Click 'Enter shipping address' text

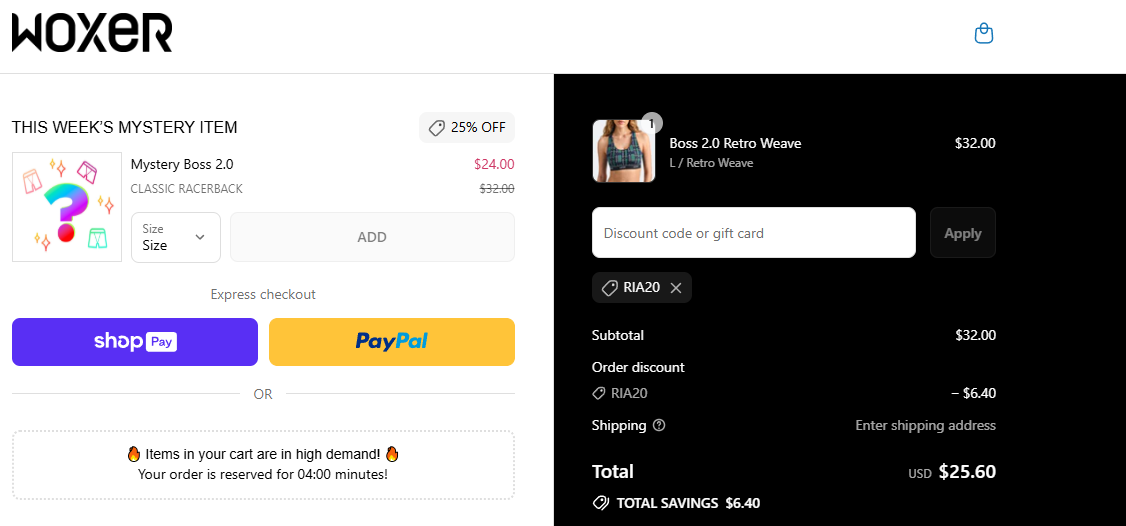(x=926, y=425)
